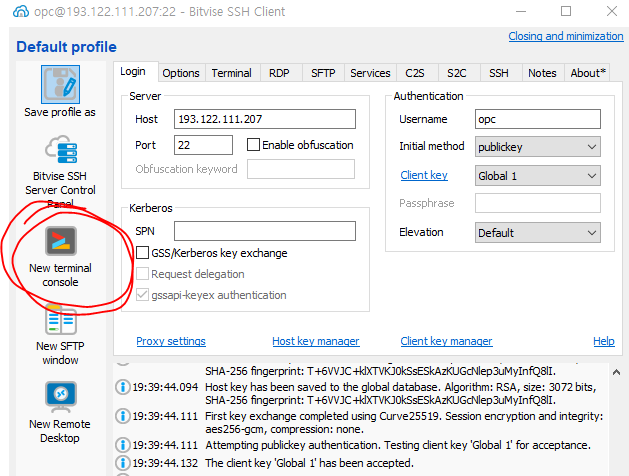629x476 pixels.
Task: Click info icon beside 'Attempting publickey' entry
Action: (123, 445)
